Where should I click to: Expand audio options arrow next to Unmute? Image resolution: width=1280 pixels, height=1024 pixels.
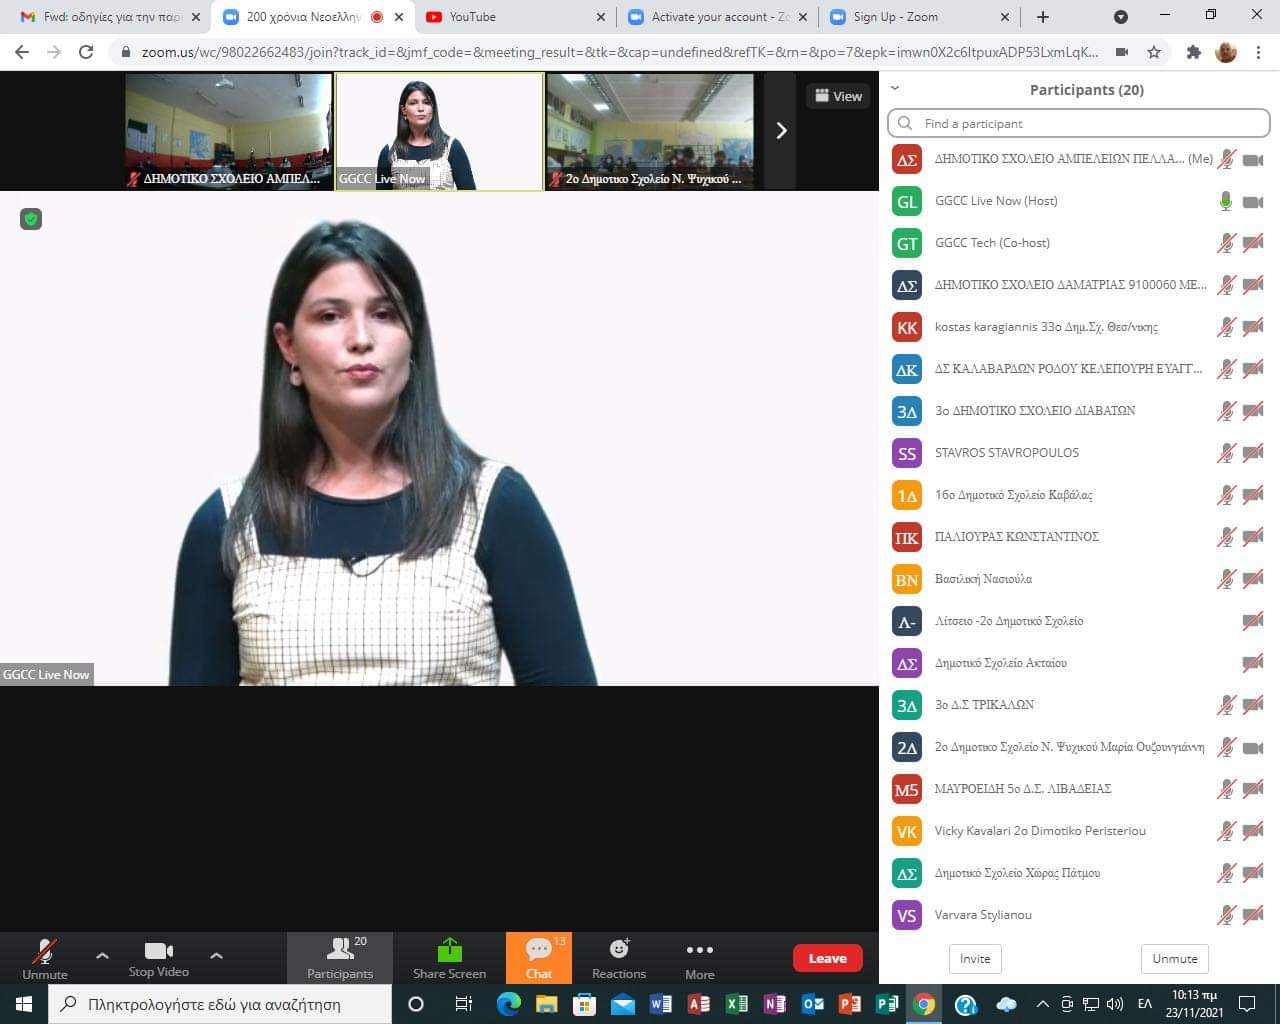pos(102,955)
